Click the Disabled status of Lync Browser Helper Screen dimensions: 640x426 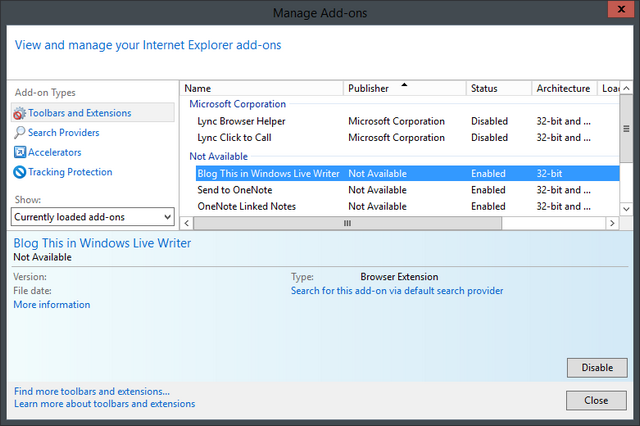(489, 121)
